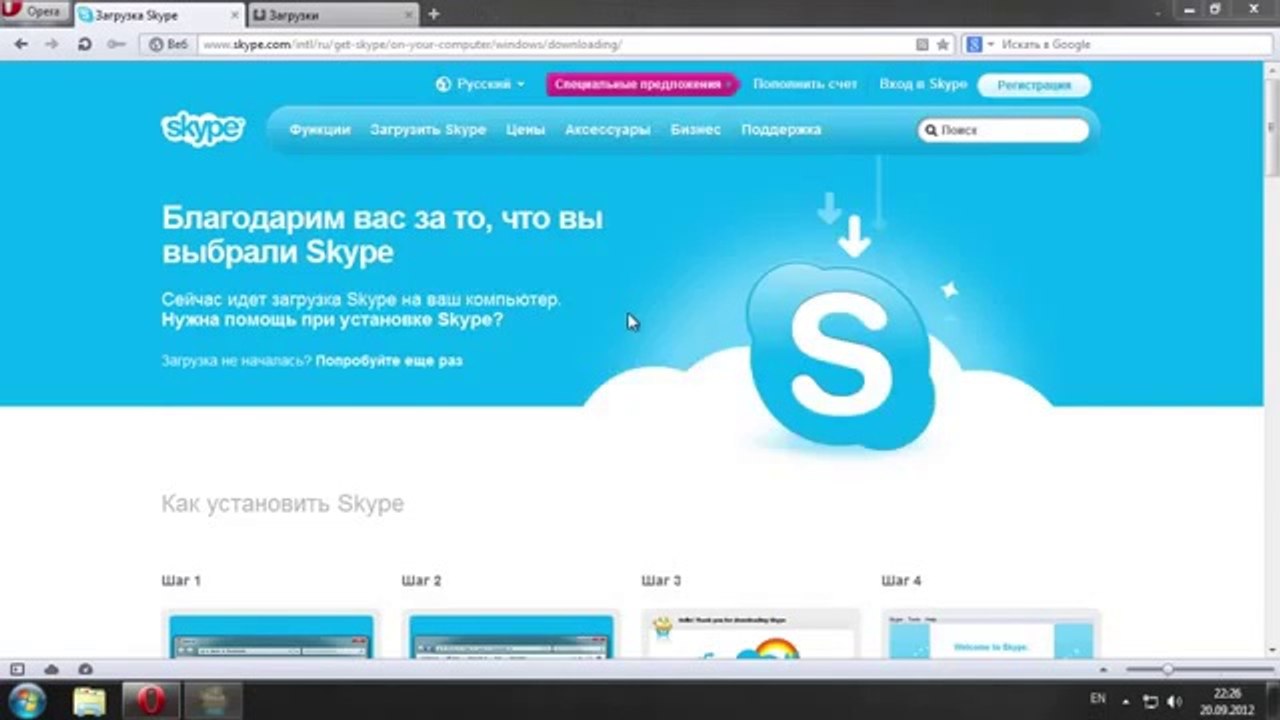Click the Opera Turbo icon in status bar
This screenshot has width=1280, height=720.
point(85,669)
